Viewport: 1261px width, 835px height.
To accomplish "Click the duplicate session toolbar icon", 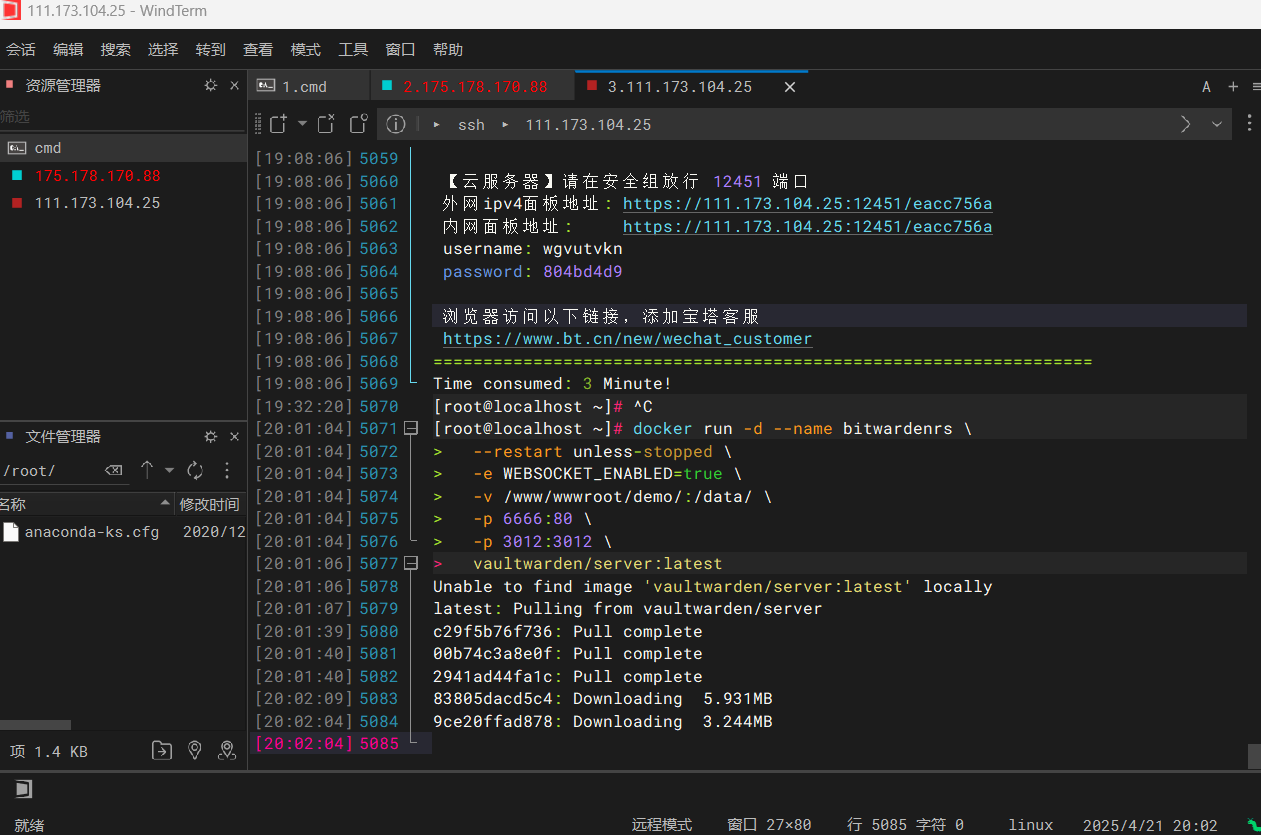I will [x=358, y=124].
